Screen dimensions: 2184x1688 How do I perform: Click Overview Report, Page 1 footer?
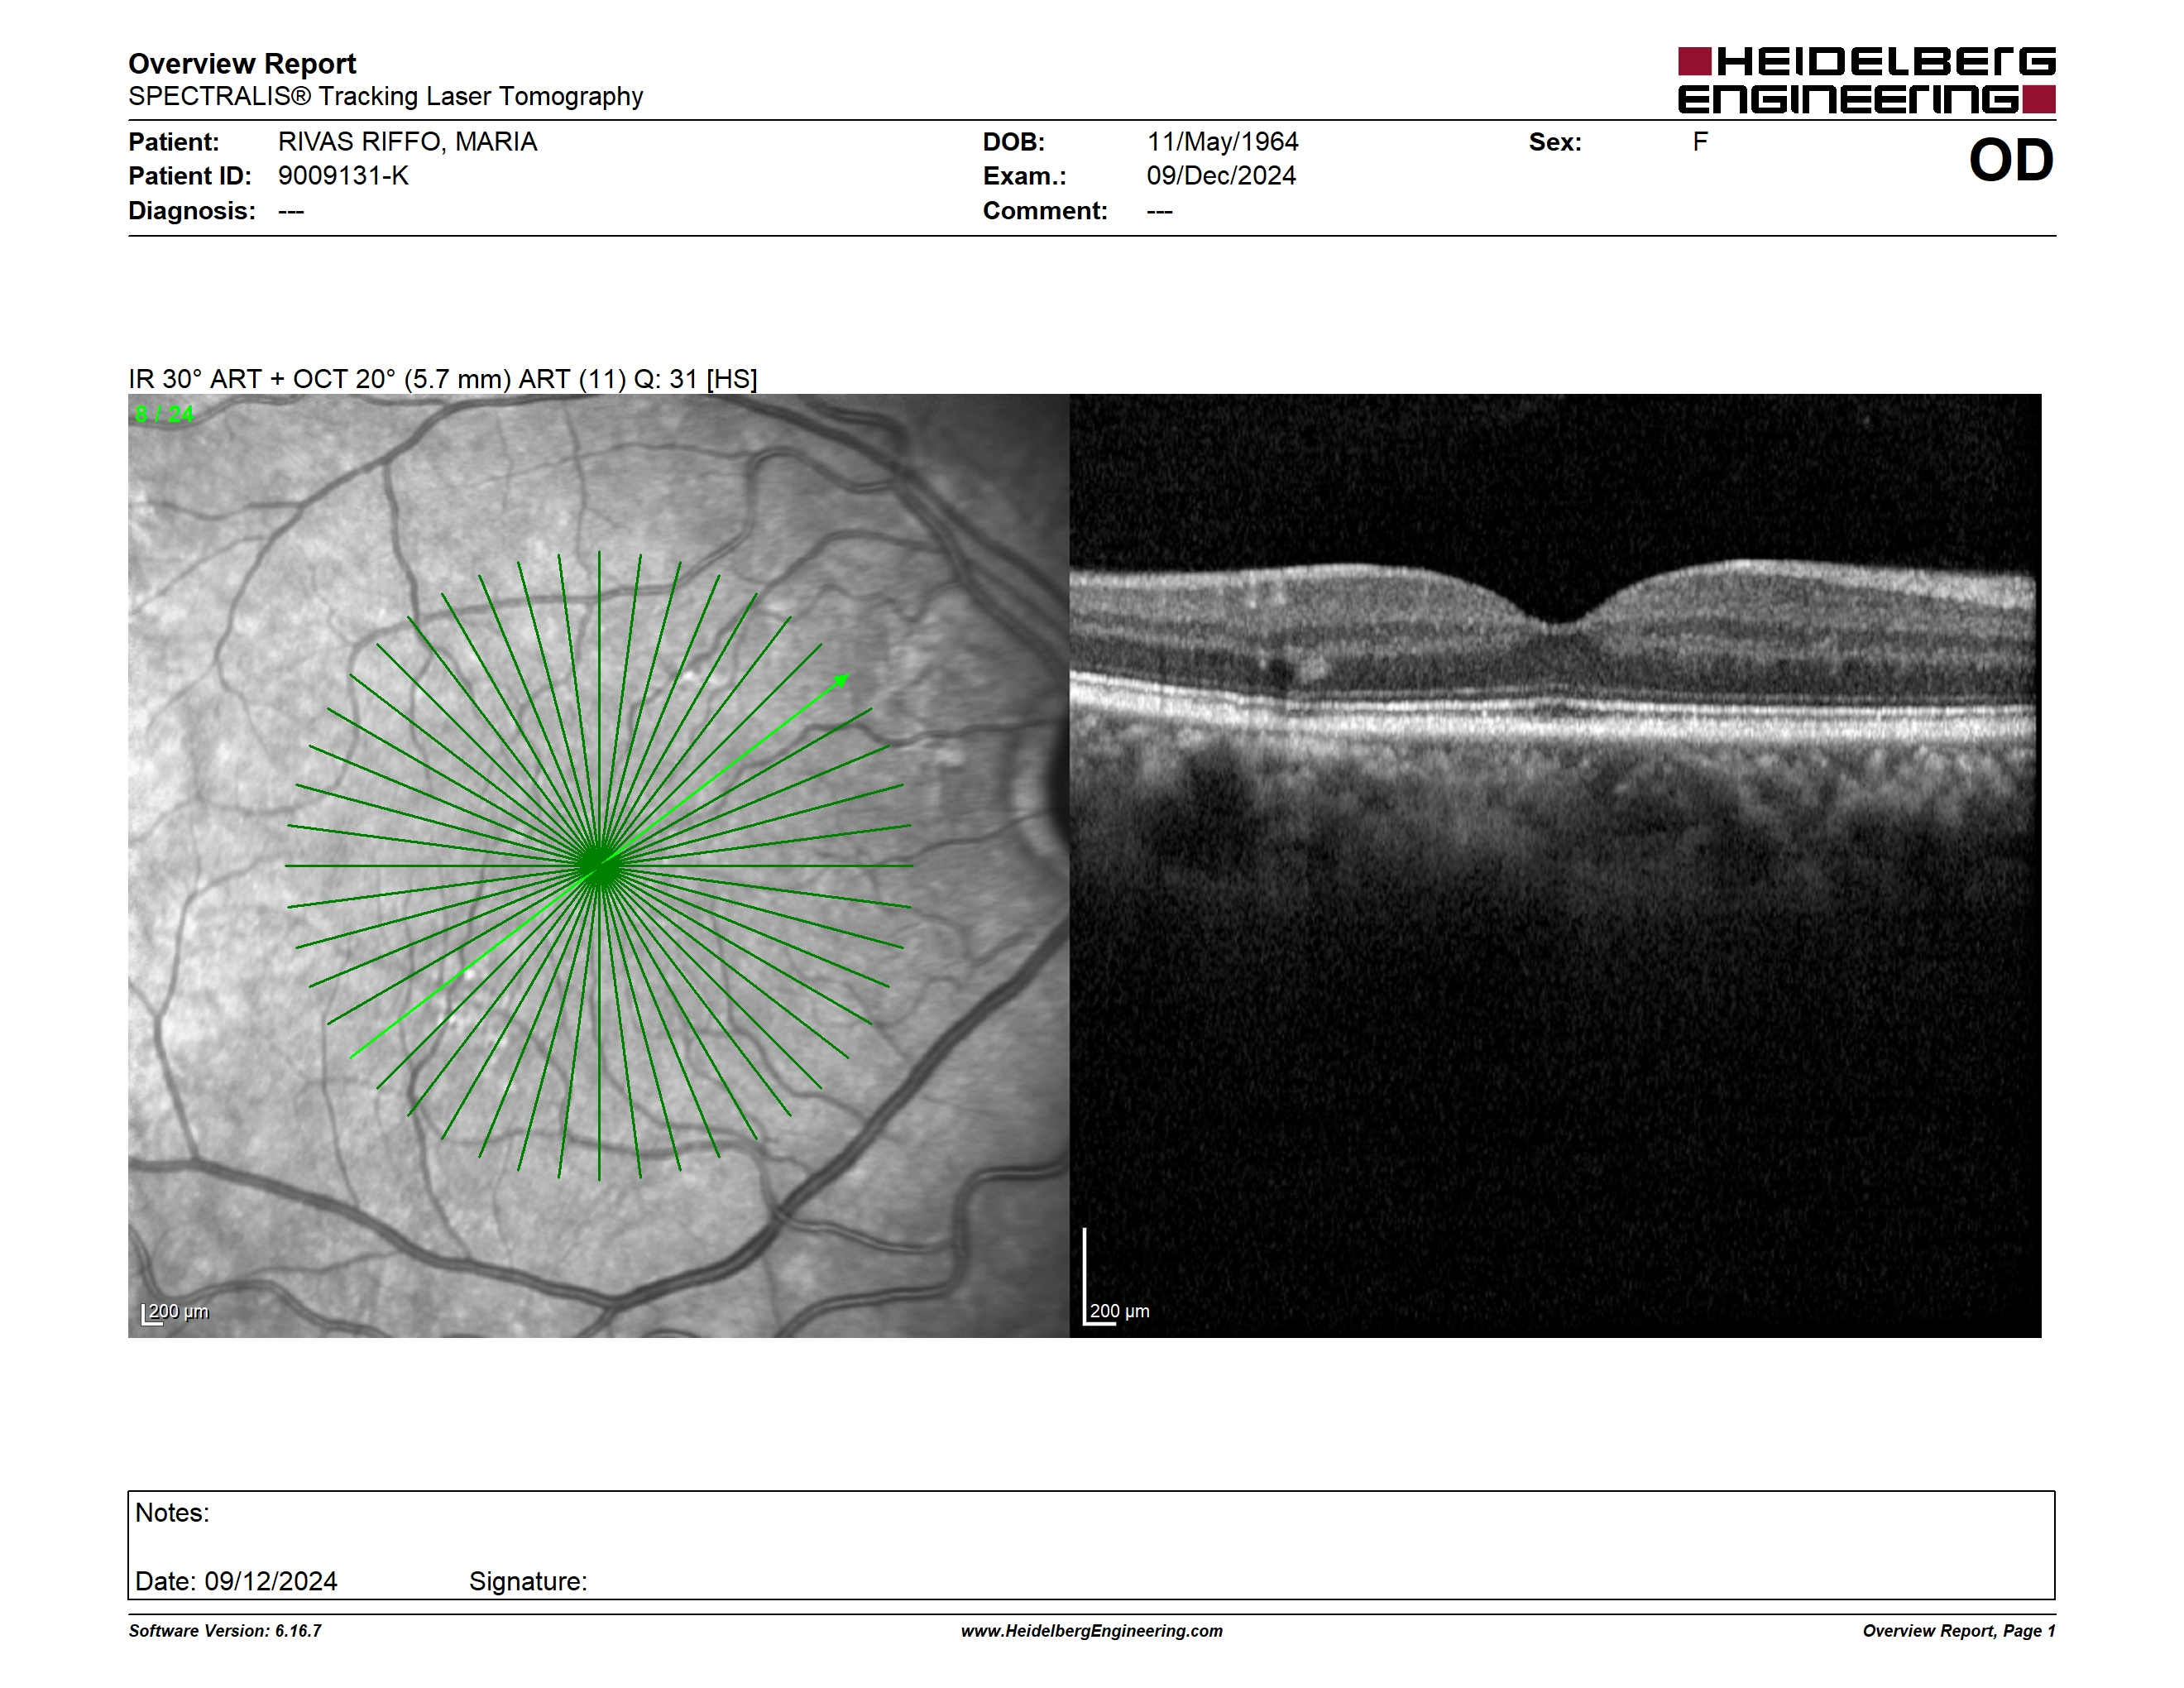click(1959, 1631)
